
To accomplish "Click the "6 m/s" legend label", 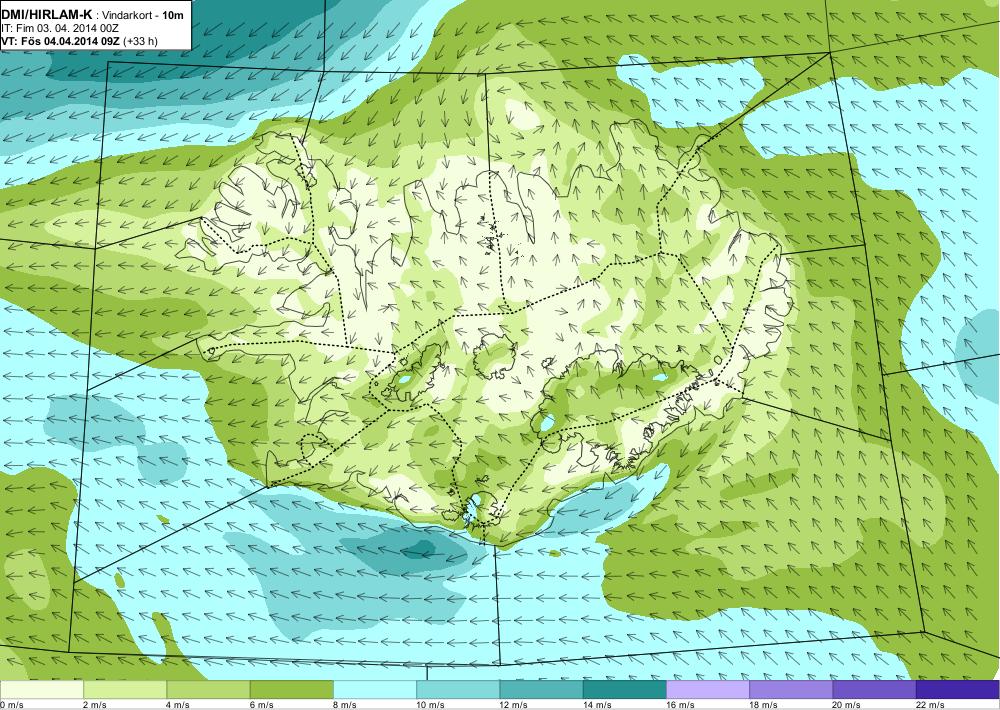I will pos(261,705).
